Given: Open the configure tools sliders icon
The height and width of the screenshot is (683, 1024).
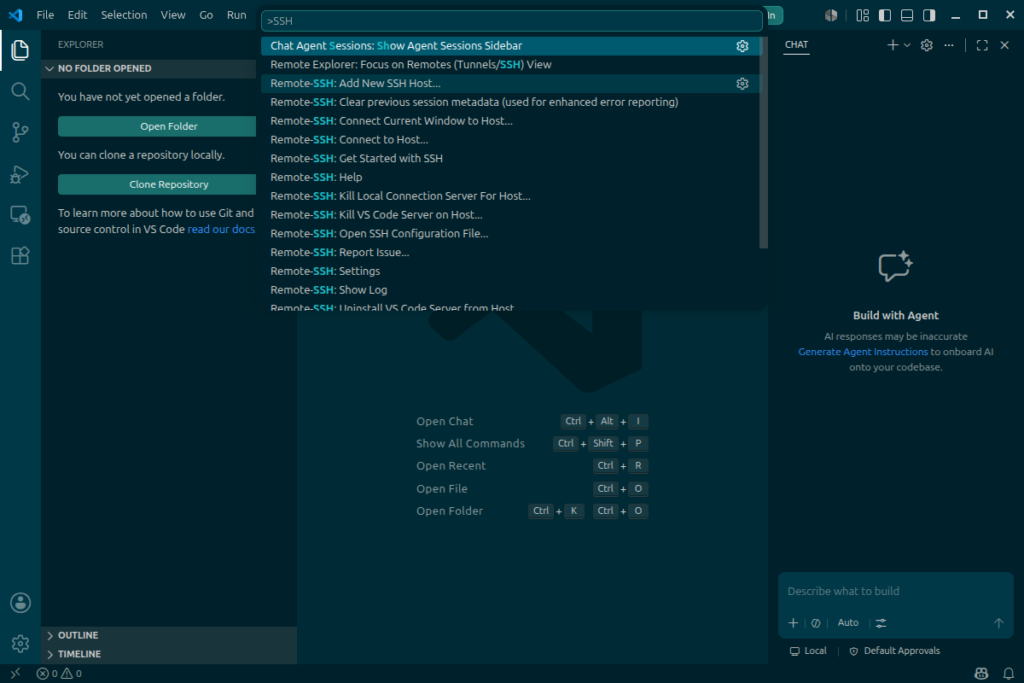Looking at the screenshot, I should 881,623.
